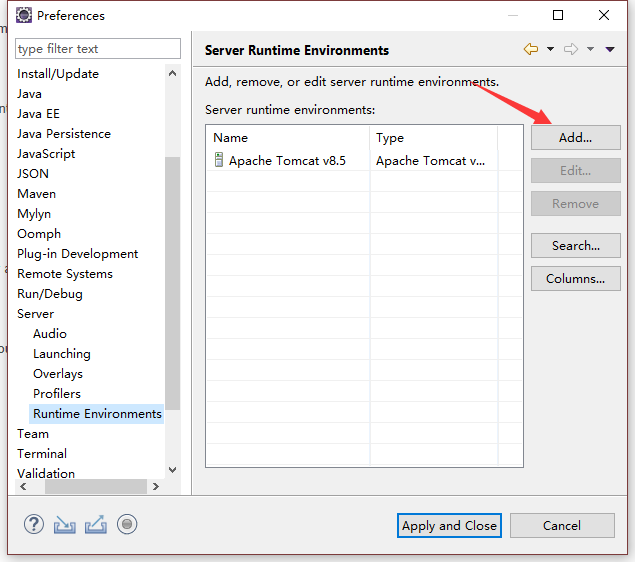Click the Preferences window gear icon
Viewport: 635px width, 562px height.
(23, 15)
